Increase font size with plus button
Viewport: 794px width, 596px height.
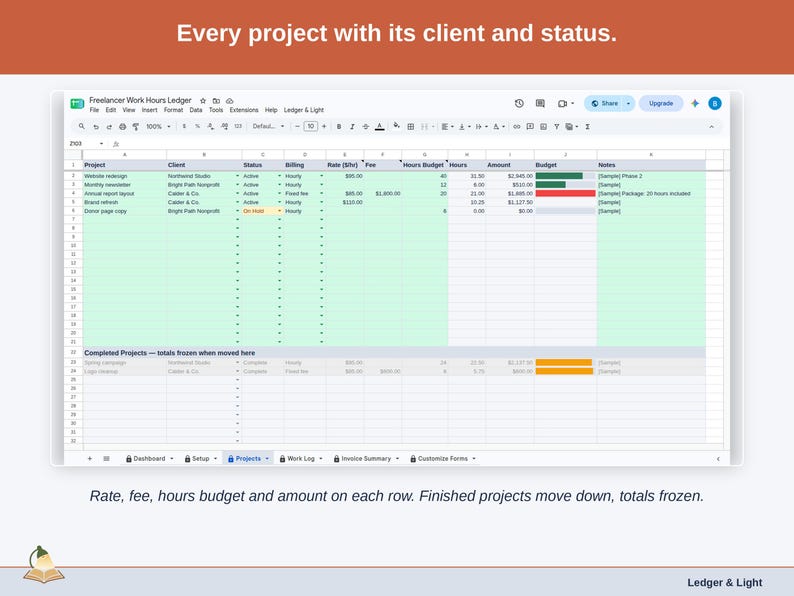tap(324, 127)
